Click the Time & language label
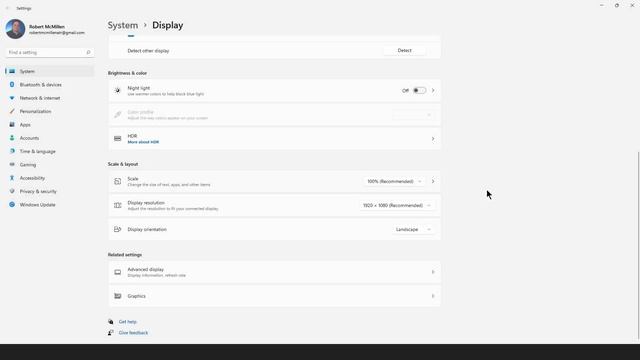Viewport: 640px width, 360px height. 38,151
